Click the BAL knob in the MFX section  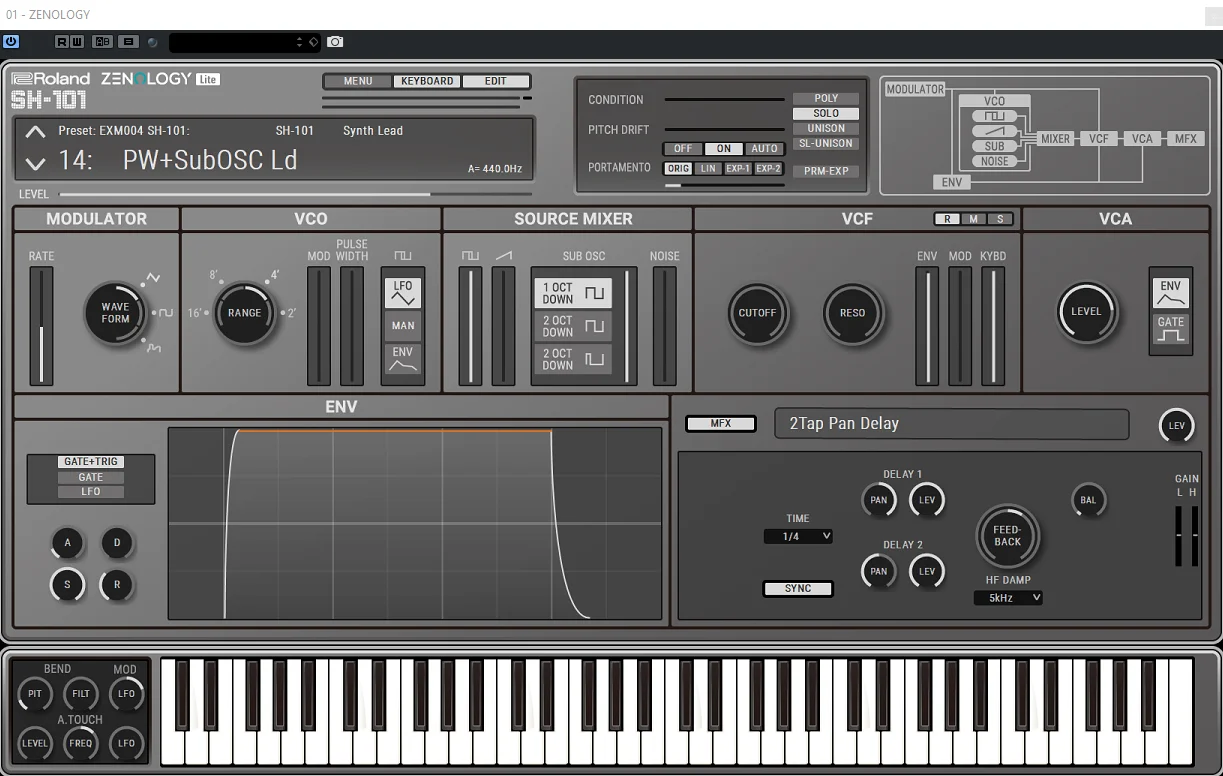[1088, 500]
